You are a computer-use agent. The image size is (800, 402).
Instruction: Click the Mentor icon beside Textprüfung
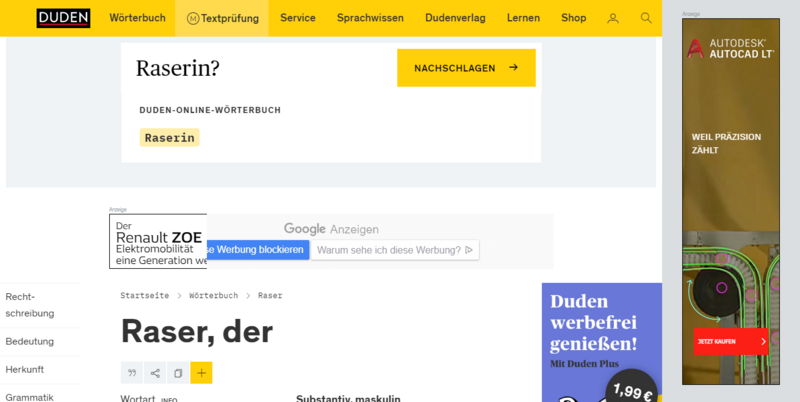click(193, 19)
